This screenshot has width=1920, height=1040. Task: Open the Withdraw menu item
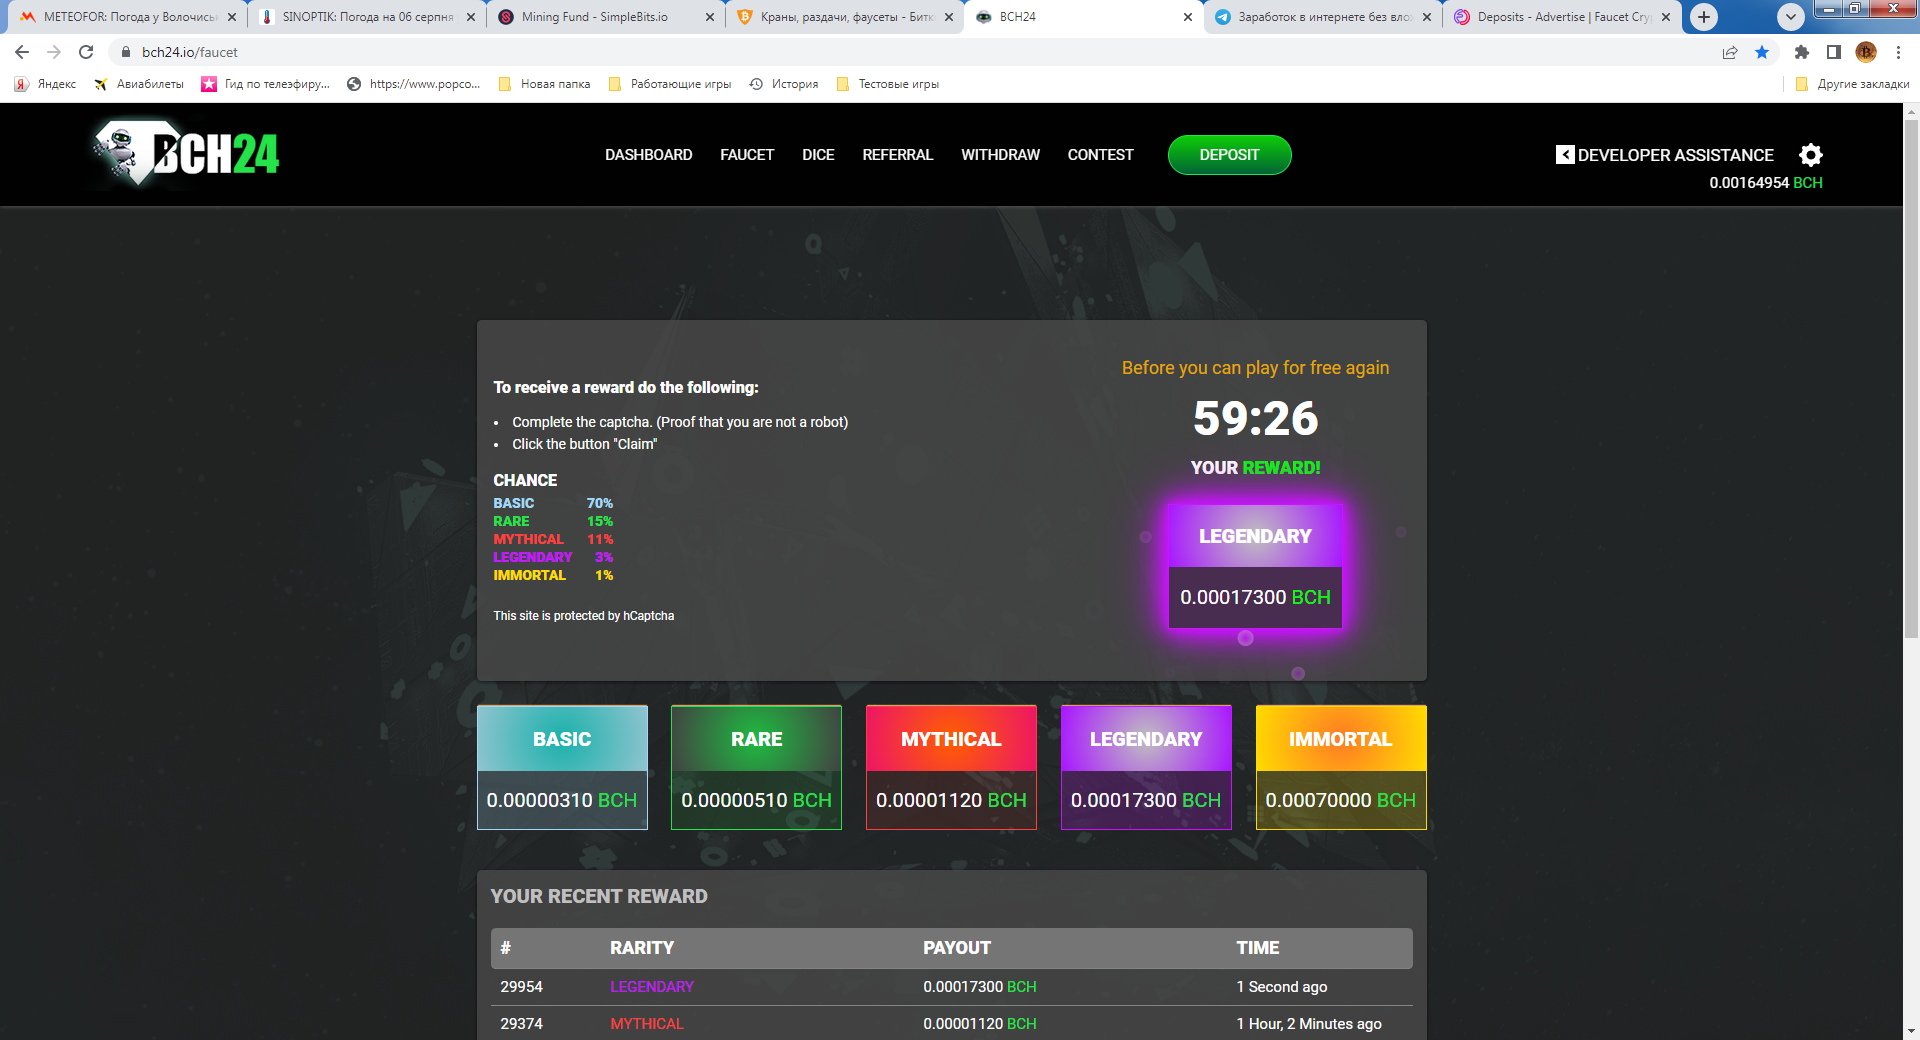click(x=1000, y=155)
